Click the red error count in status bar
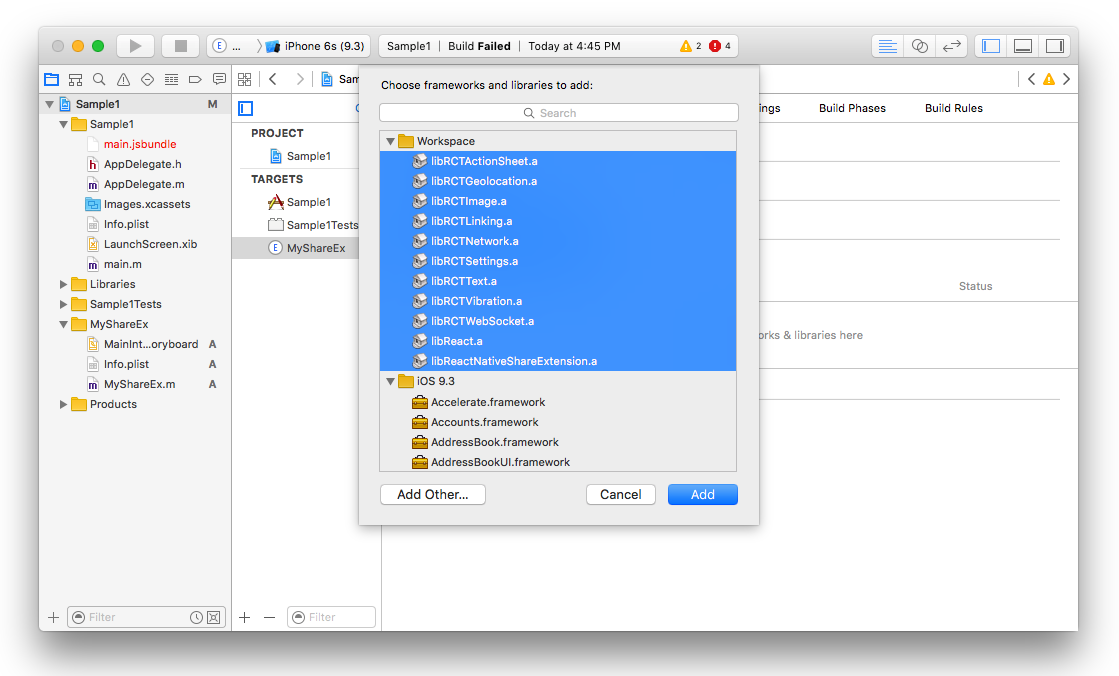Viewport: 1119px width, 676px height. 719,46
